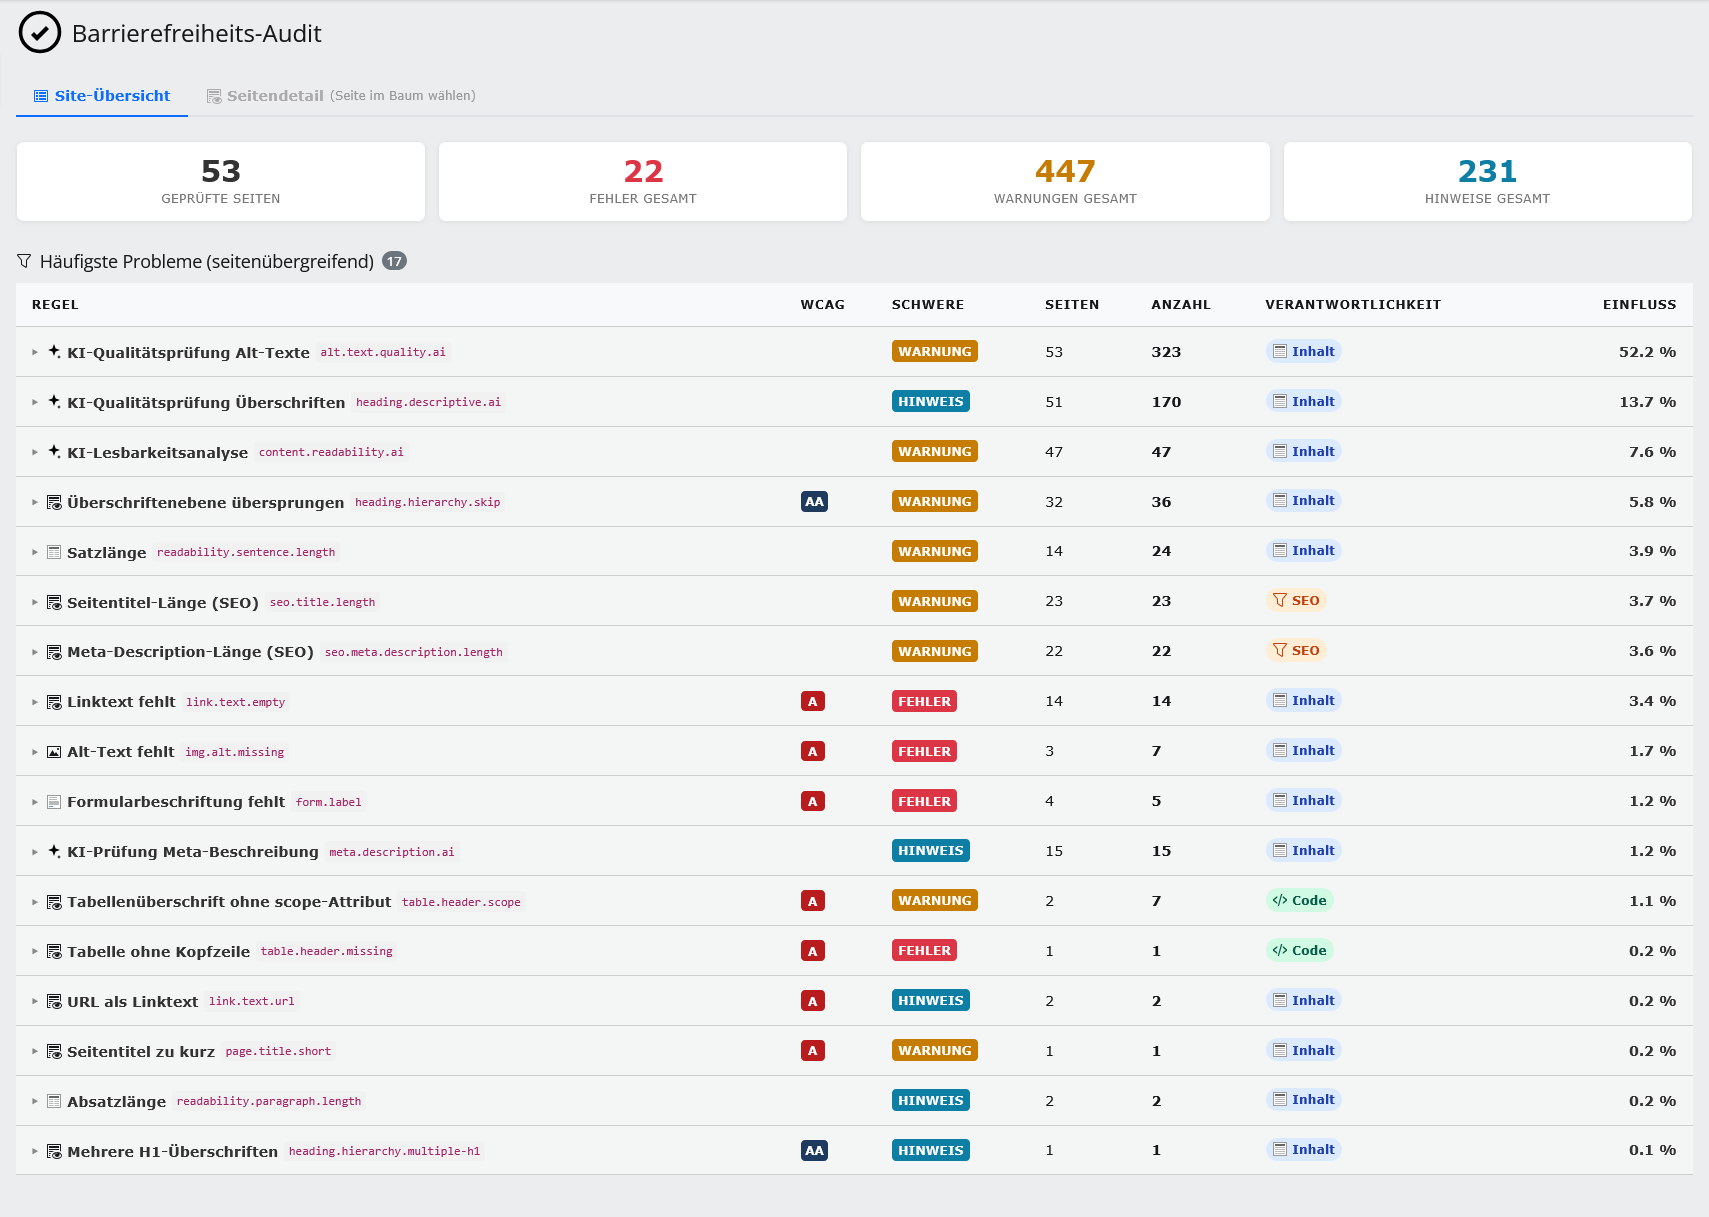Screen dimensions: 1709x1217
Task: Click the page icon beside Tabelle ohne Kopfzeile
Action: click(x=54, y=951)
